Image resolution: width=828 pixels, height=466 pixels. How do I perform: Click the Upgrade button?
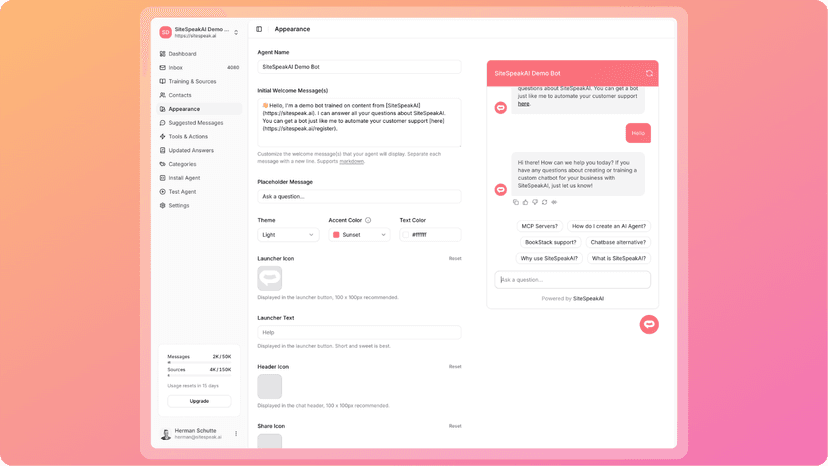tap(199, 401)
